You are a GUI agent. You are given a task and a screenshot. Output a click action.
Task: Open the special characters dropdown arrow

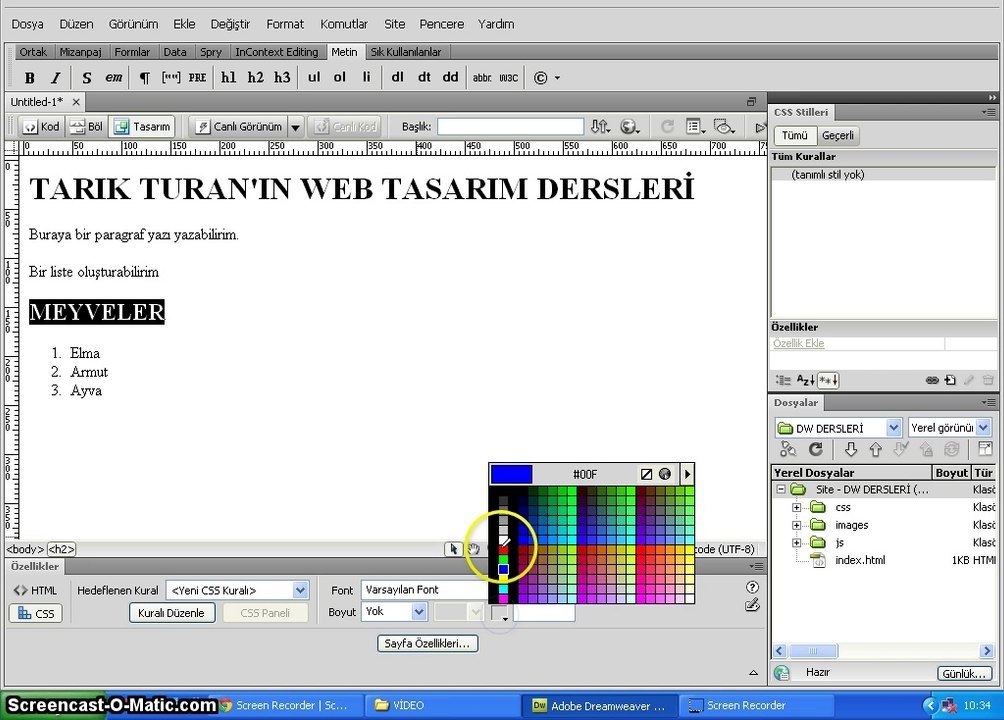(x=557, y=78)
